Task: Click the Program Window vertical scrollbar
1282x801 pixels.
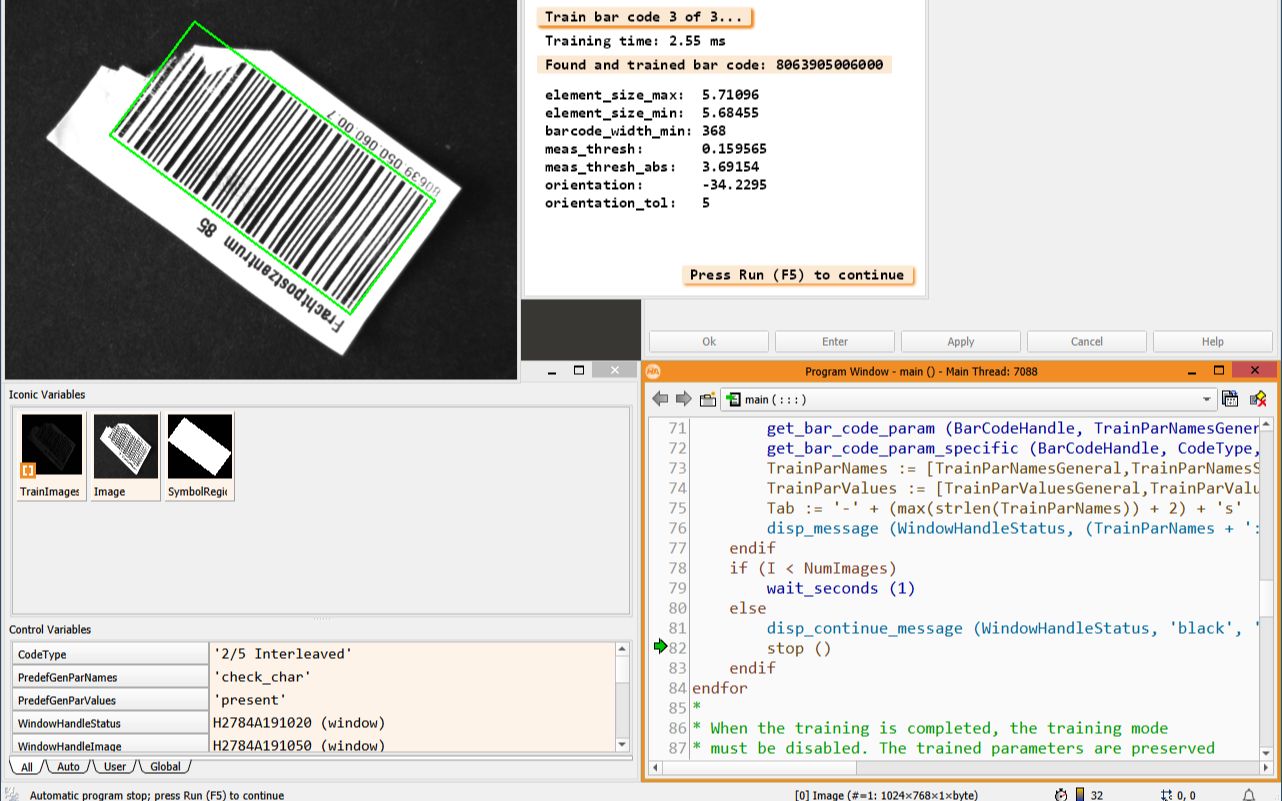Action: 1266,590
